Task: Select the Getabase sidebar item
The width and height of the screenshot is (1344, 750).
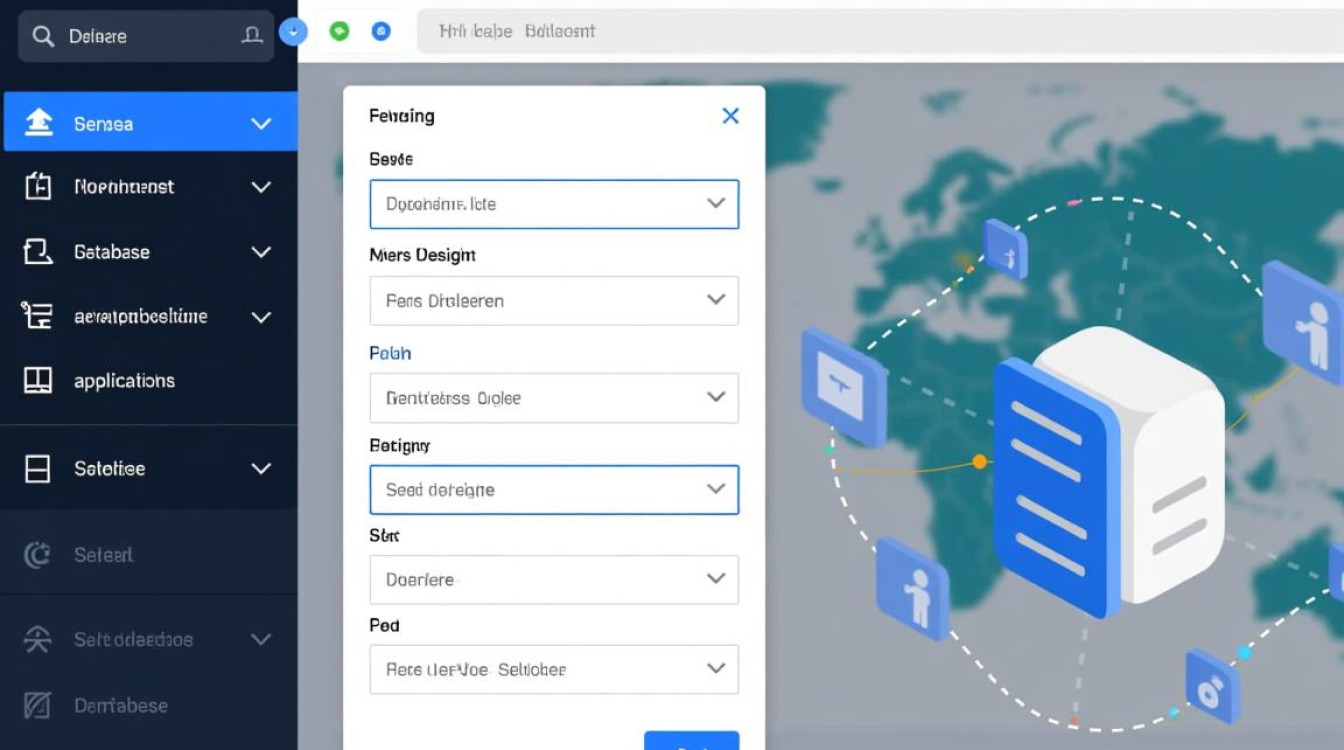Action: click(x=149, y=252)
